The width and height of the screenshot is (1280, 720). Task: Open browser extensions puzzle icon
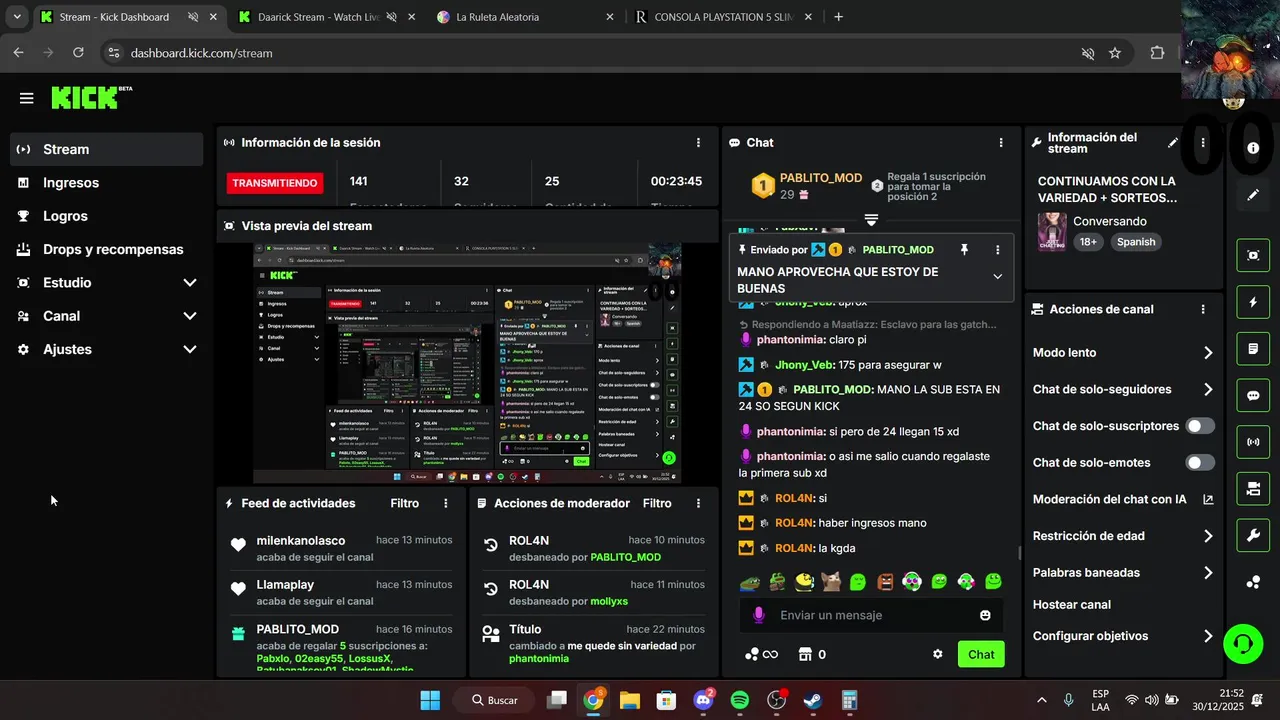[x=1158, y=53]
